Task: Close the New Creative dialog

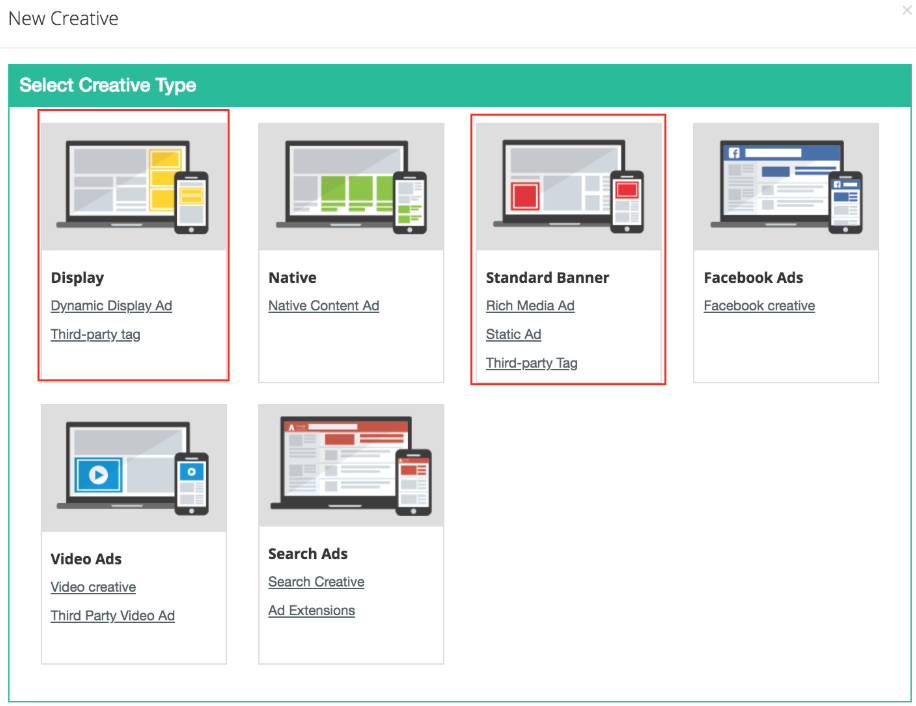Action: (906, 10)
